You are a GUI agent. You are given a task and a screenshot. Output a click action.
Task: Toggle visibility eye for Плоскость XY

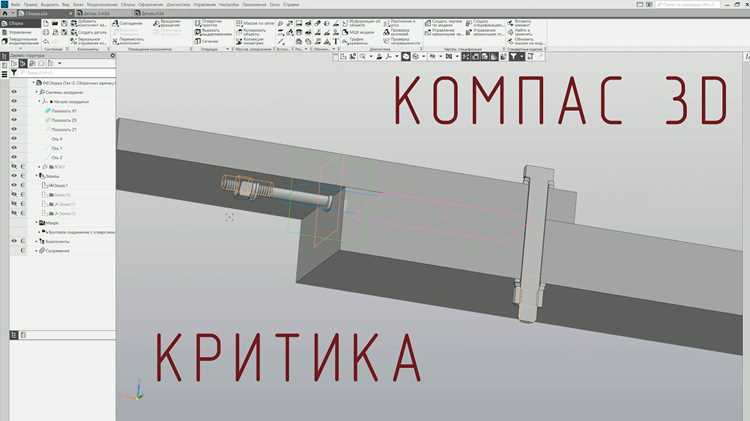click(x=14, y=111)
